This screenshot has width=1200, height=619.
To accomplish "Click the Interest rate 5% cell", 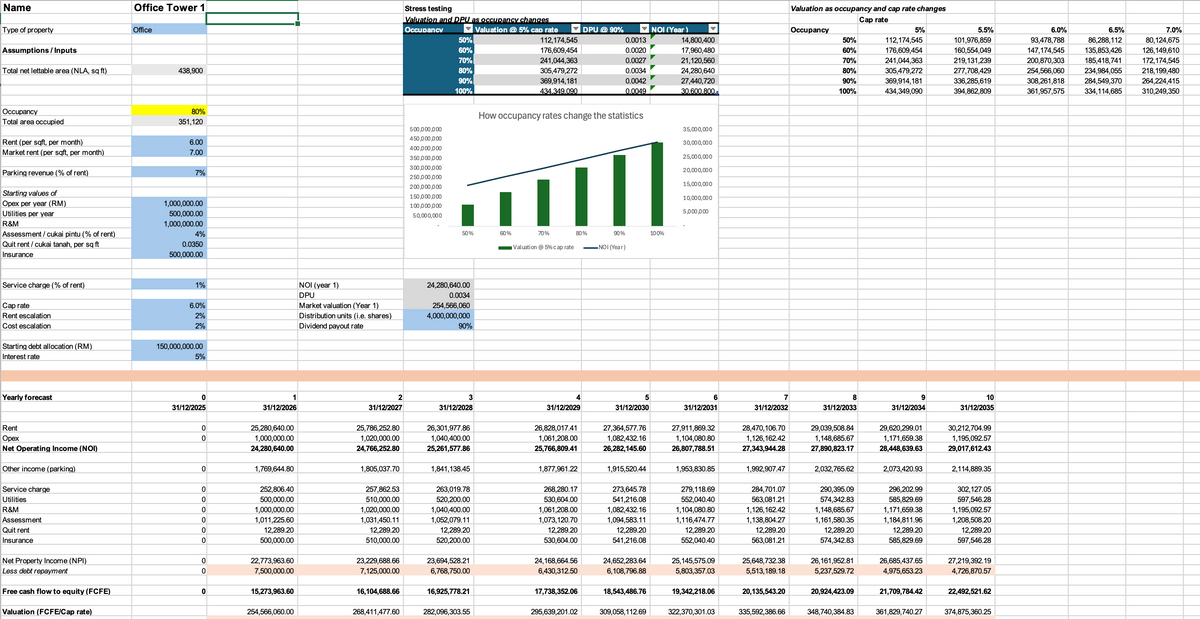I will pos(170,356).
